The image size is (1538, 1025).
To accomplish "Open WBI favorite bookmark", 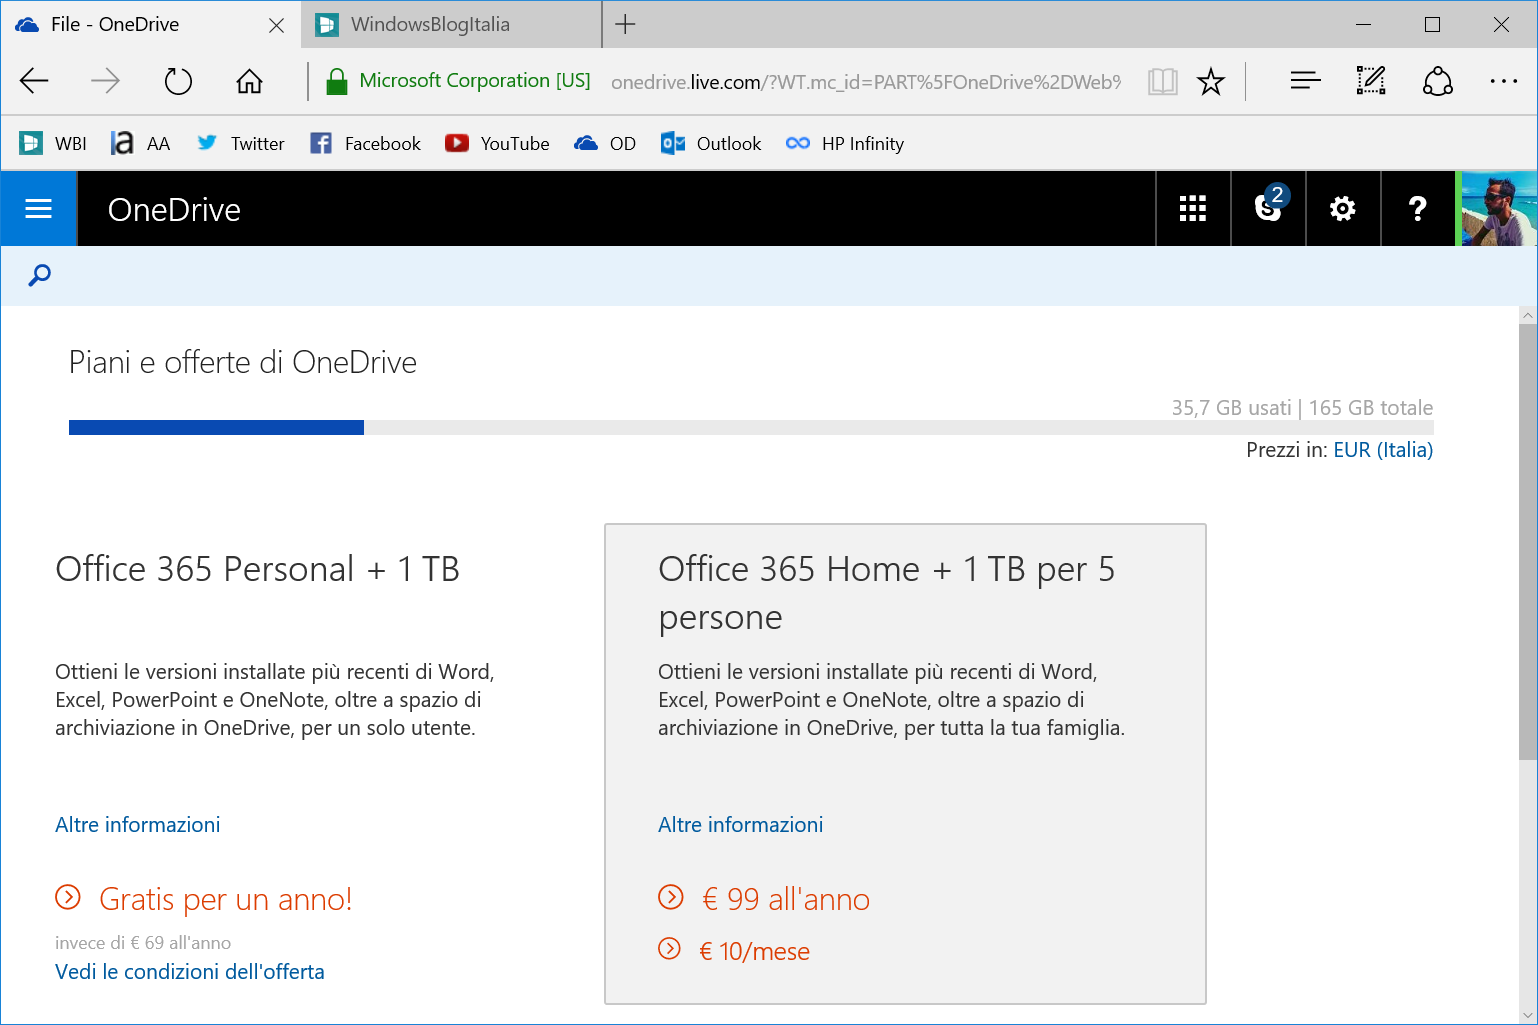I will pyautogui.click(x=54, y=144).
